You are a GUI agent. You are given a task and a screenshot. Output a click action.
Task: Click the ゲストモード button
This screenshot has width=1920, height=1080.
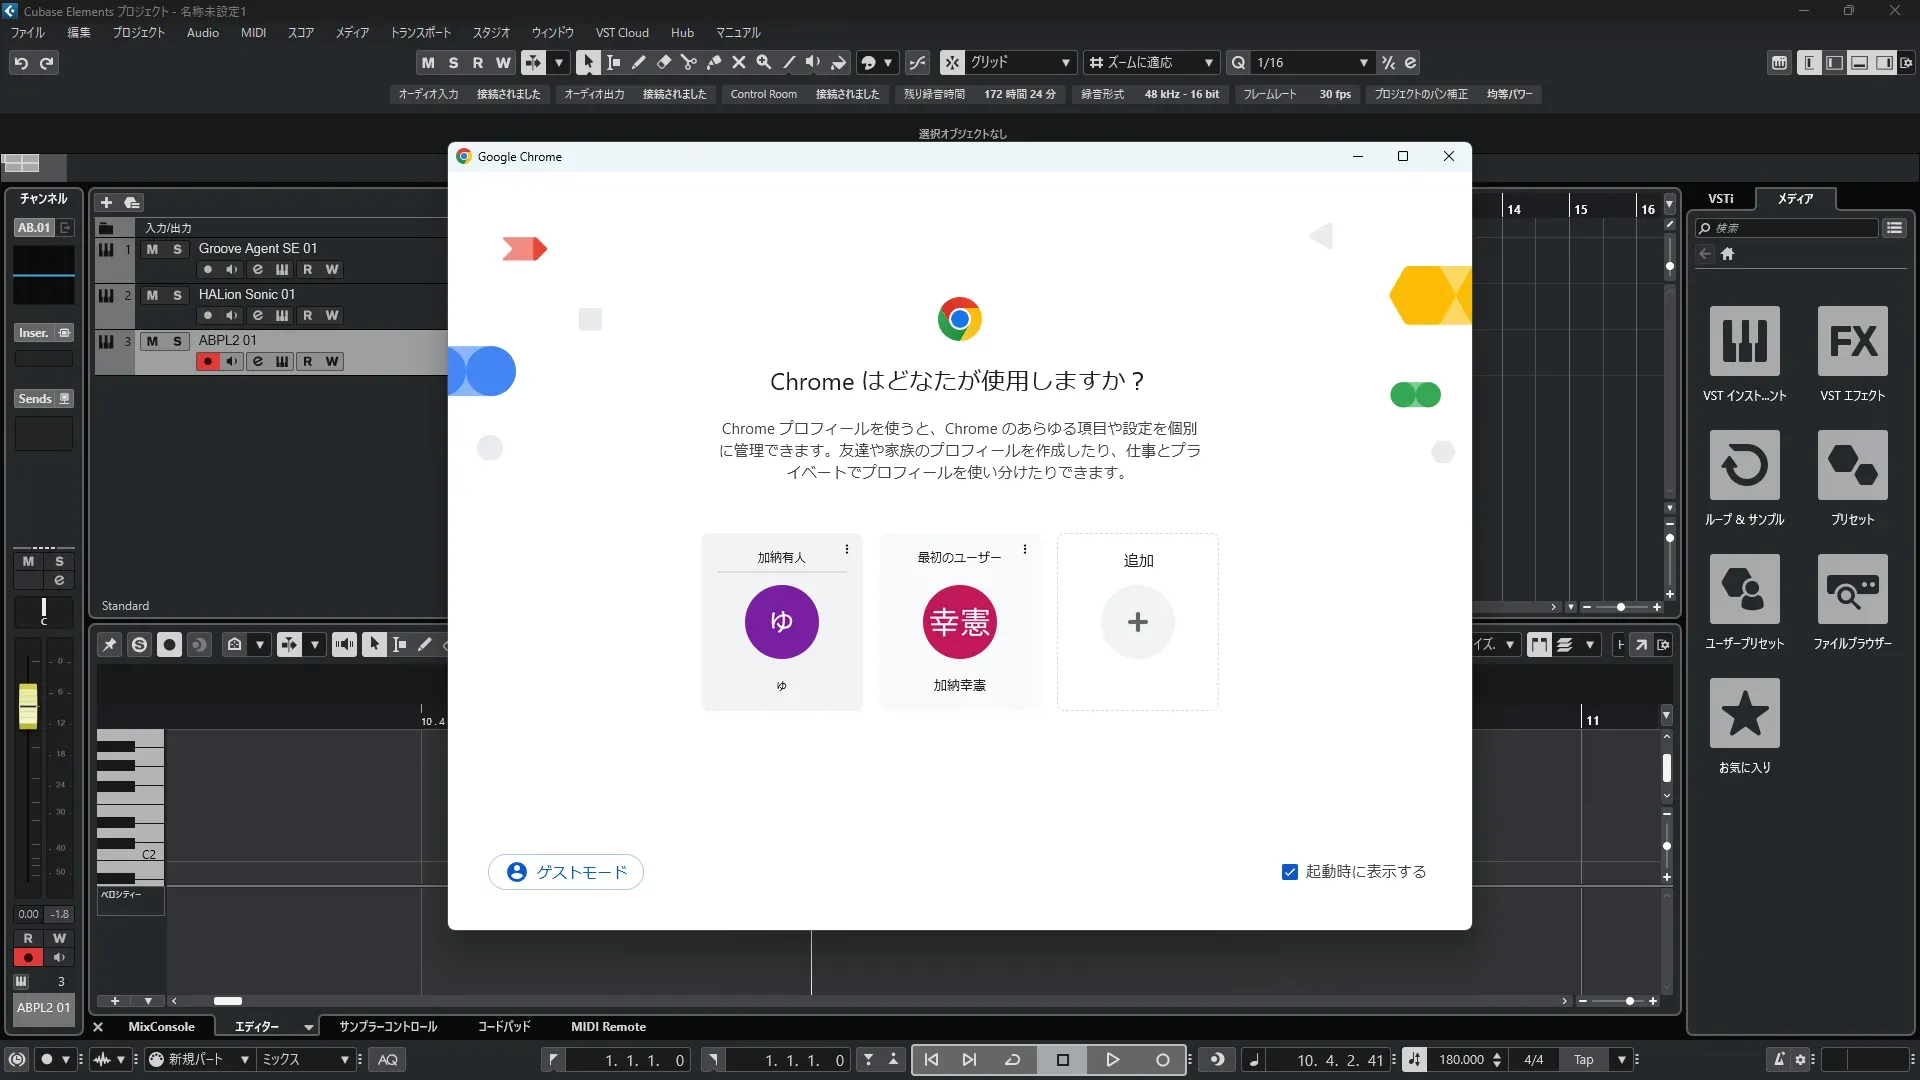click(x=566, y=872)
